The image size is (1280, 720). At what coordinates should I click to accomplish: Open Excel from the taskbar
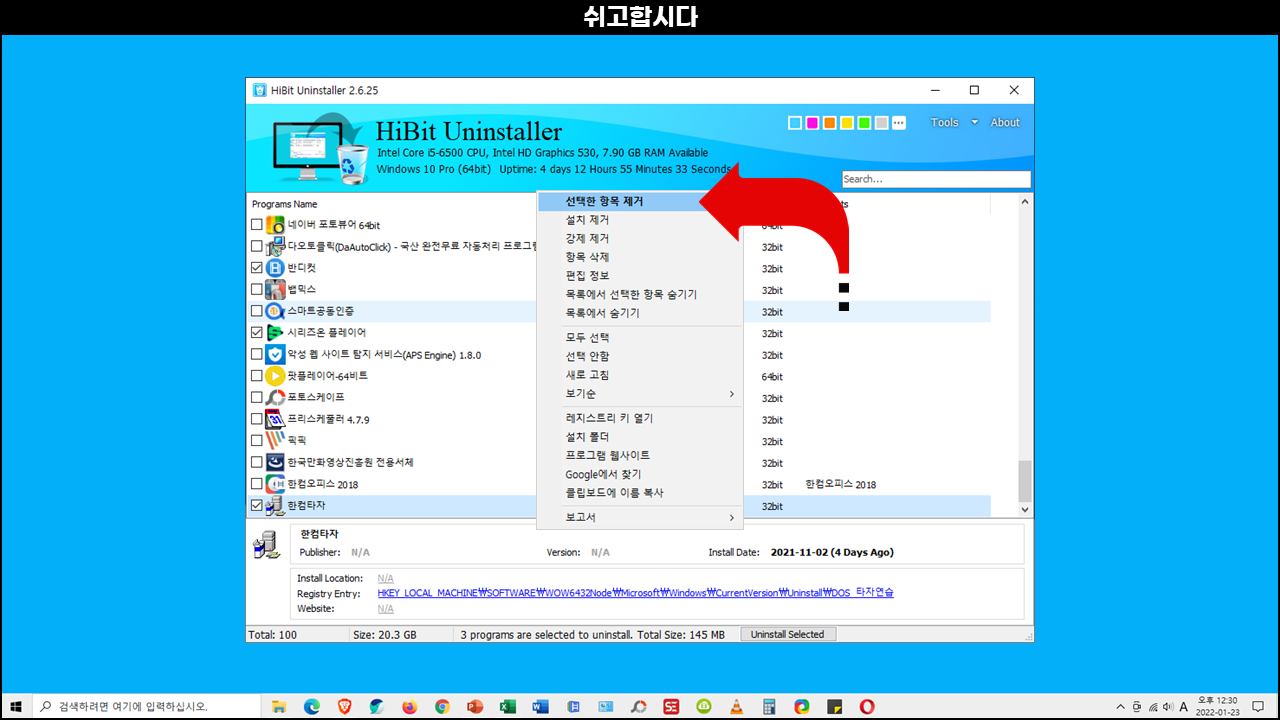coord(507,706)
